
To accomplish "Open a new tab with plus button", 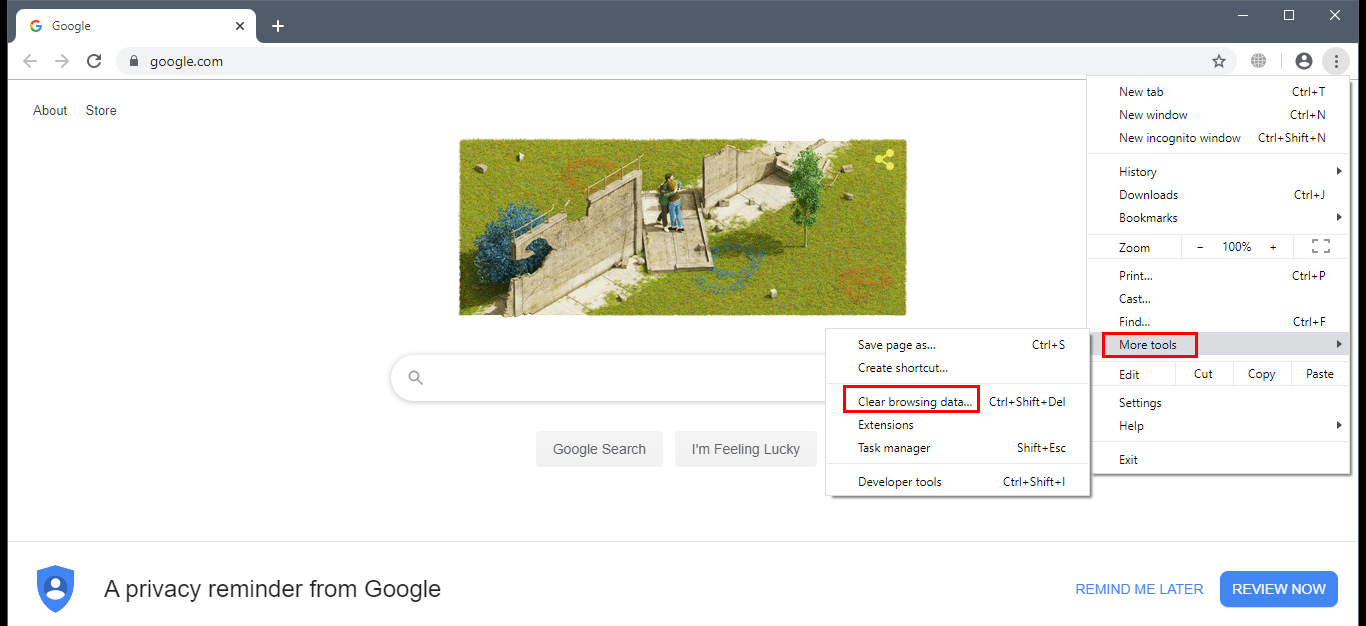I will click(278, 26).
